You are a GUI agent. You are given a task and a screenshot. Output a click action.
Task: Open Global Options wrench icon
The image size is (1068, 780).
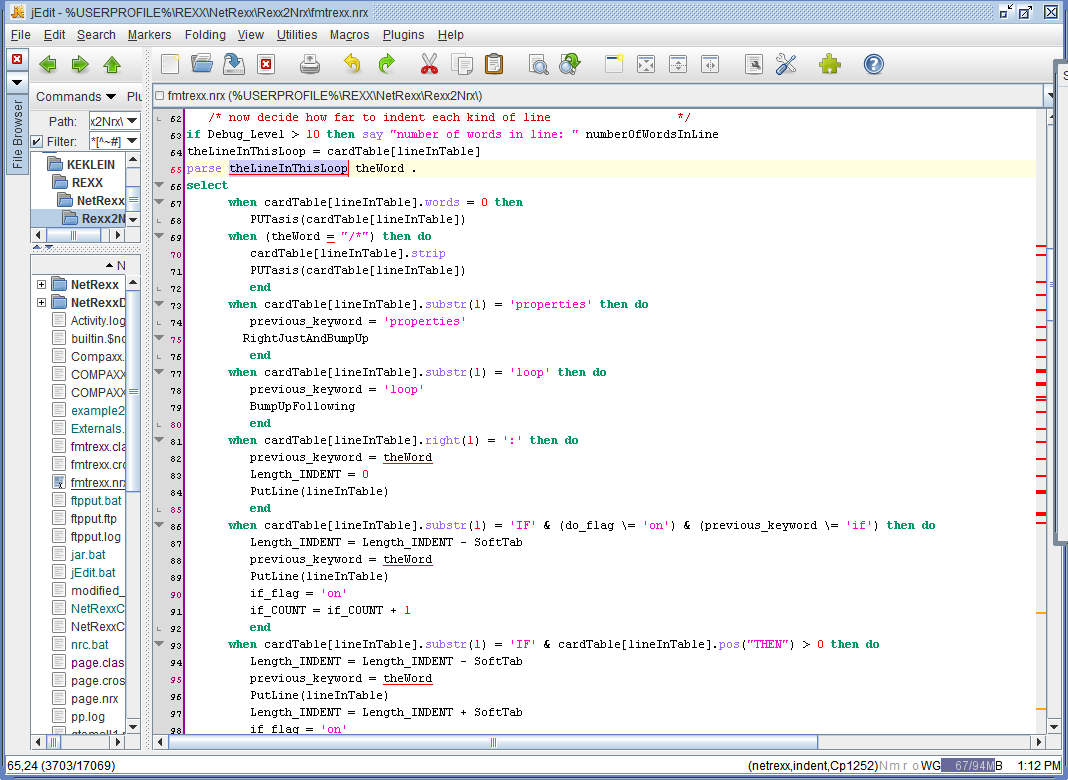pos(786,64)
